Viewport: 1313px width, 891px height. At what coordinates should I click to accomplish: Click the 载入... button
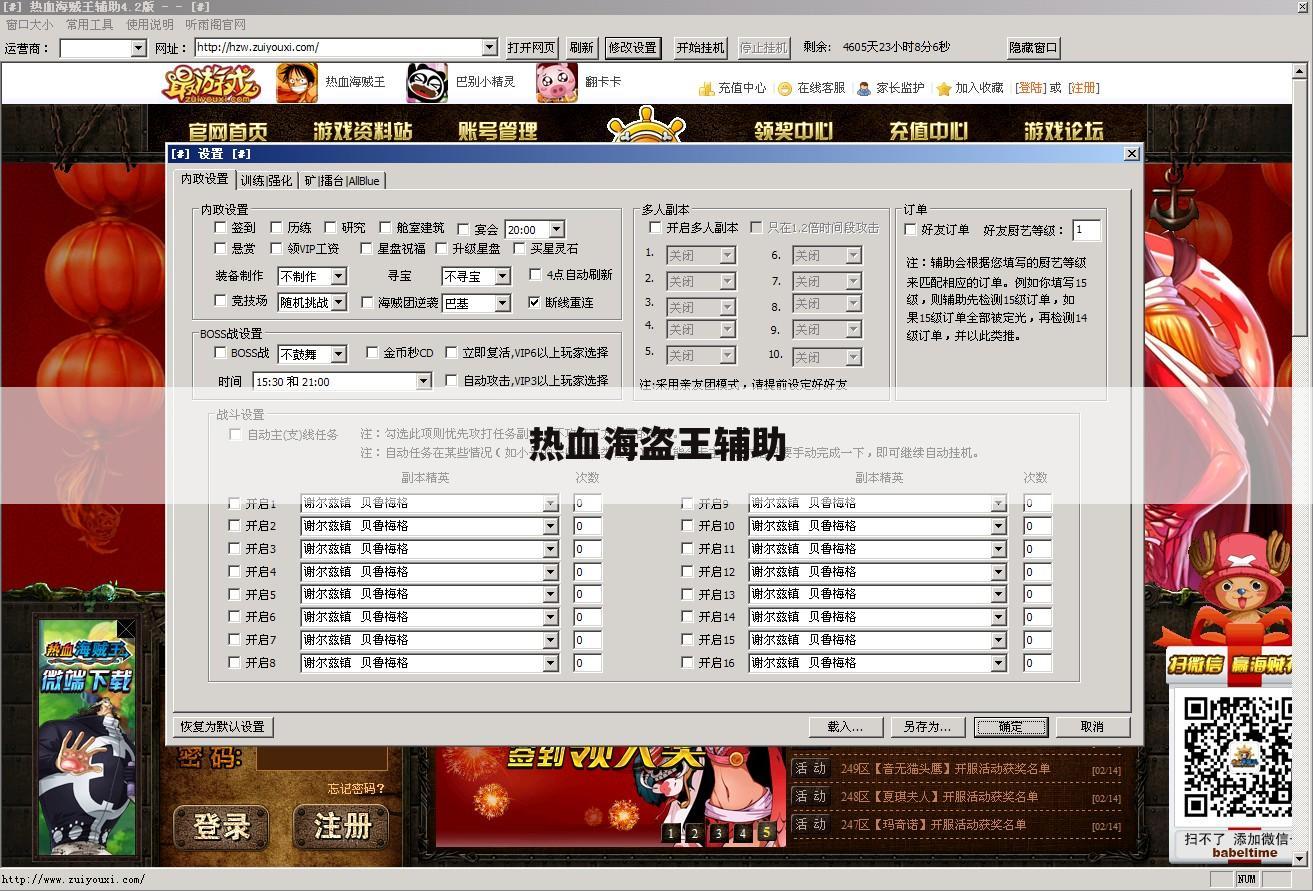pos(846,727)
